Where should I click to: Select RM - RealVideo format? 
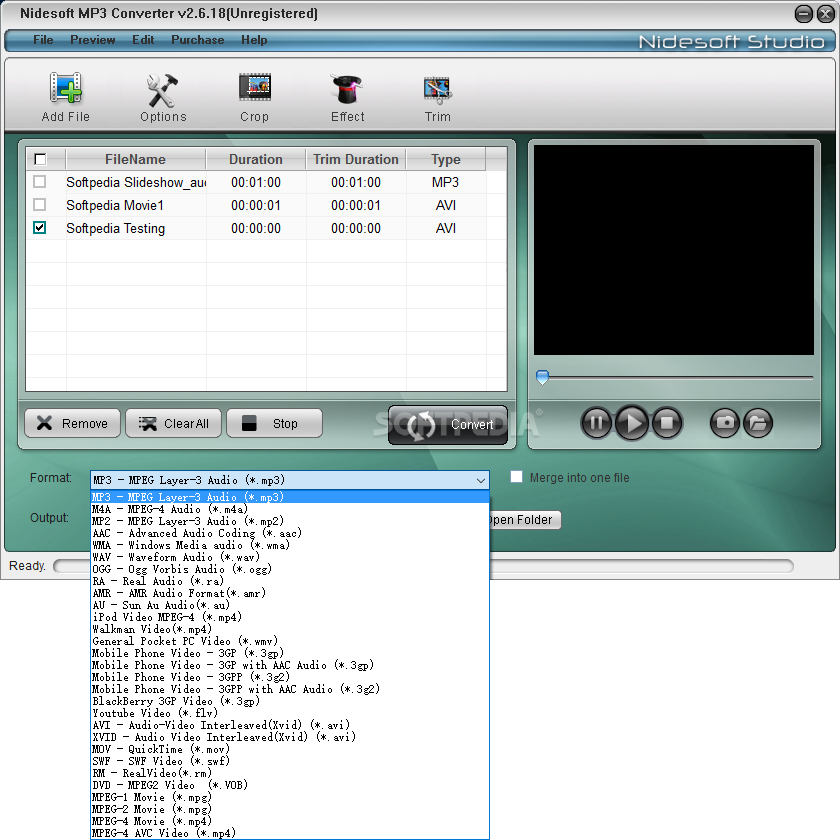pos(290,773)
